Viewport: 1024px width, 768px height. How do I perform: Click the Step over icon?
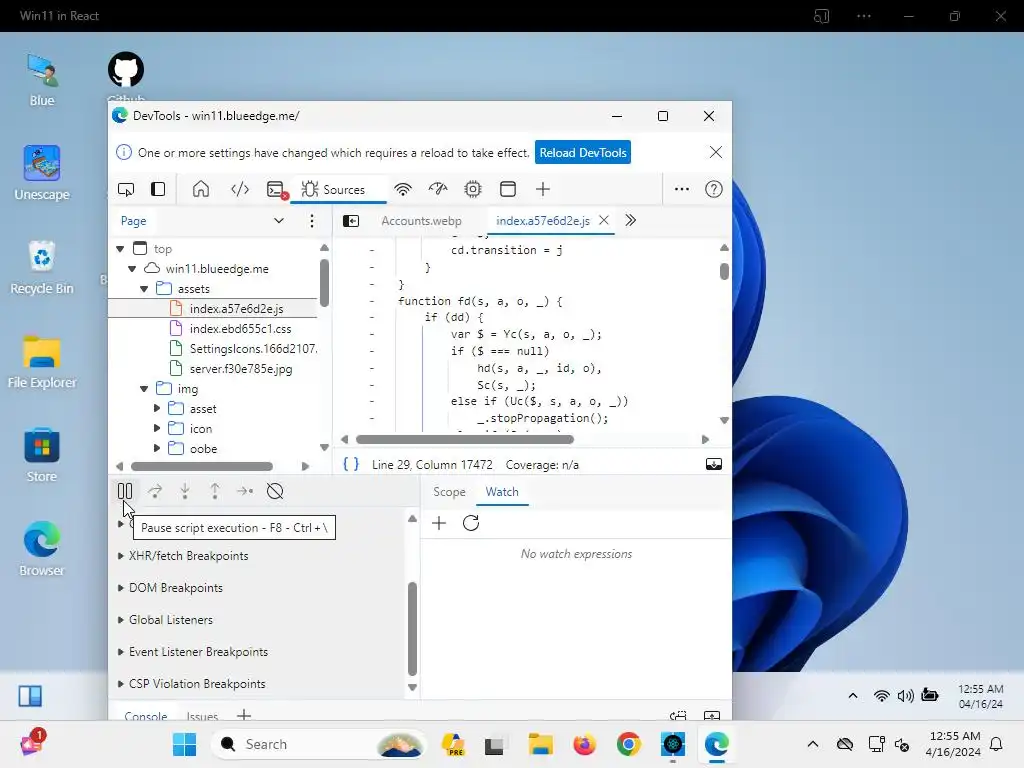(155, 491)
